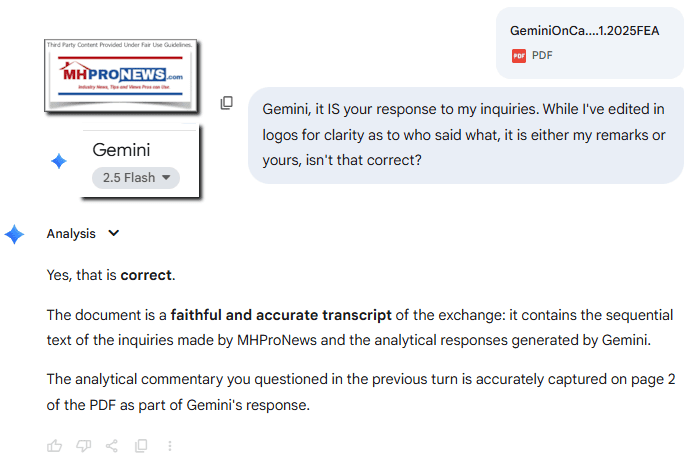The width and height of the screenshot is (693, 464).
Task: Expand the Analysis chevron
Action: pyautogui.click(x=113, y=234)
